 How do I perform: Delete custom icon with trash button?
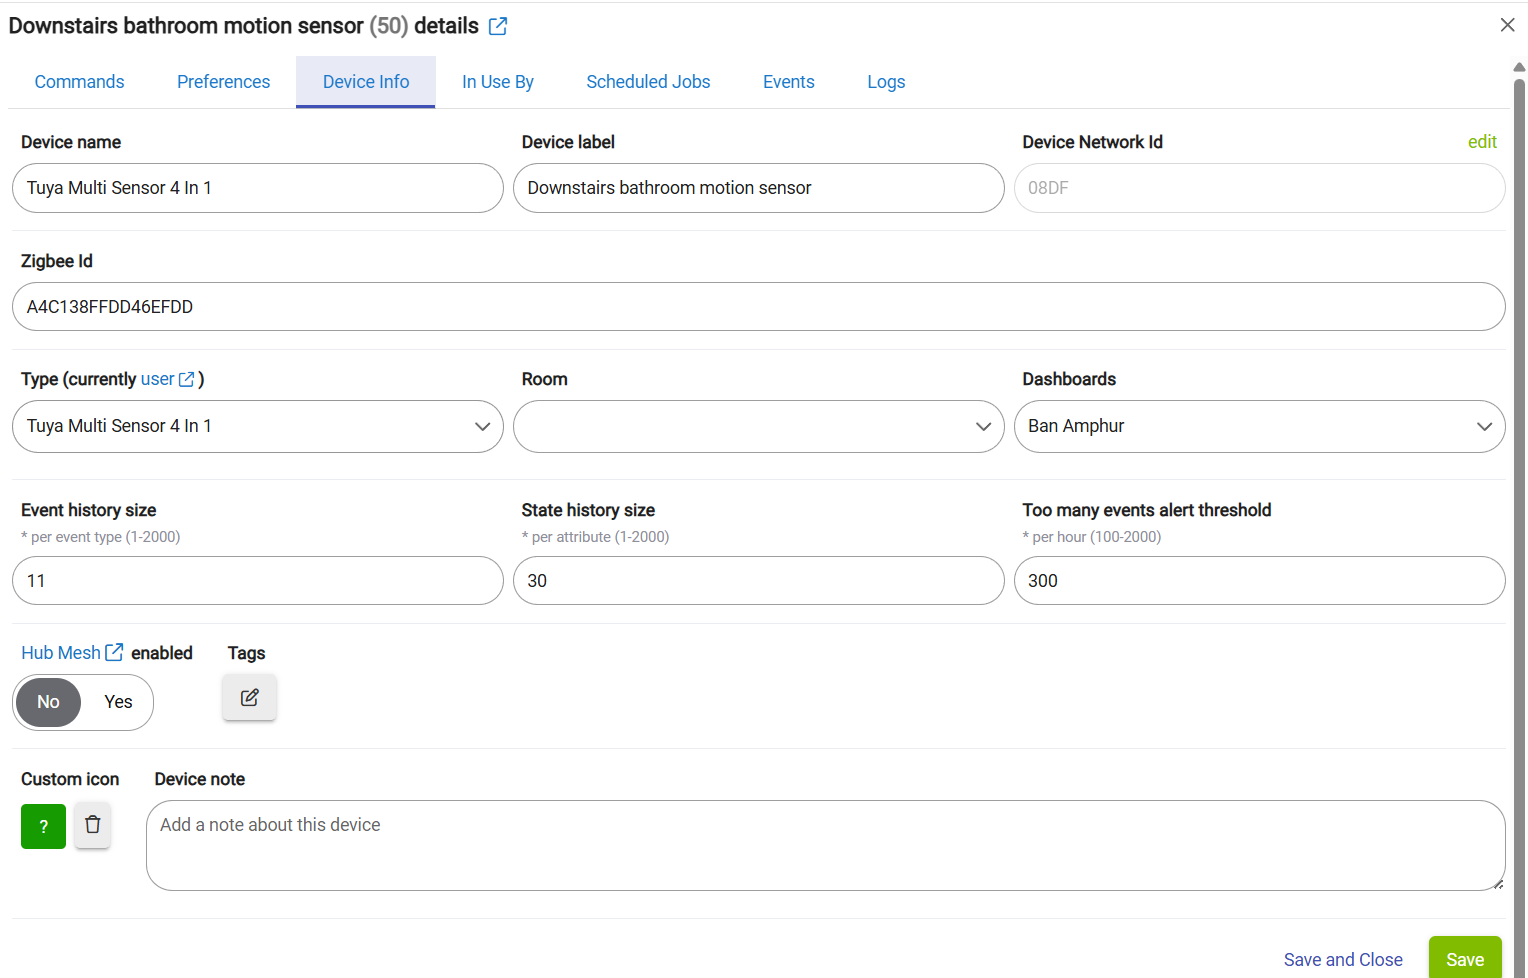(93, 825)
